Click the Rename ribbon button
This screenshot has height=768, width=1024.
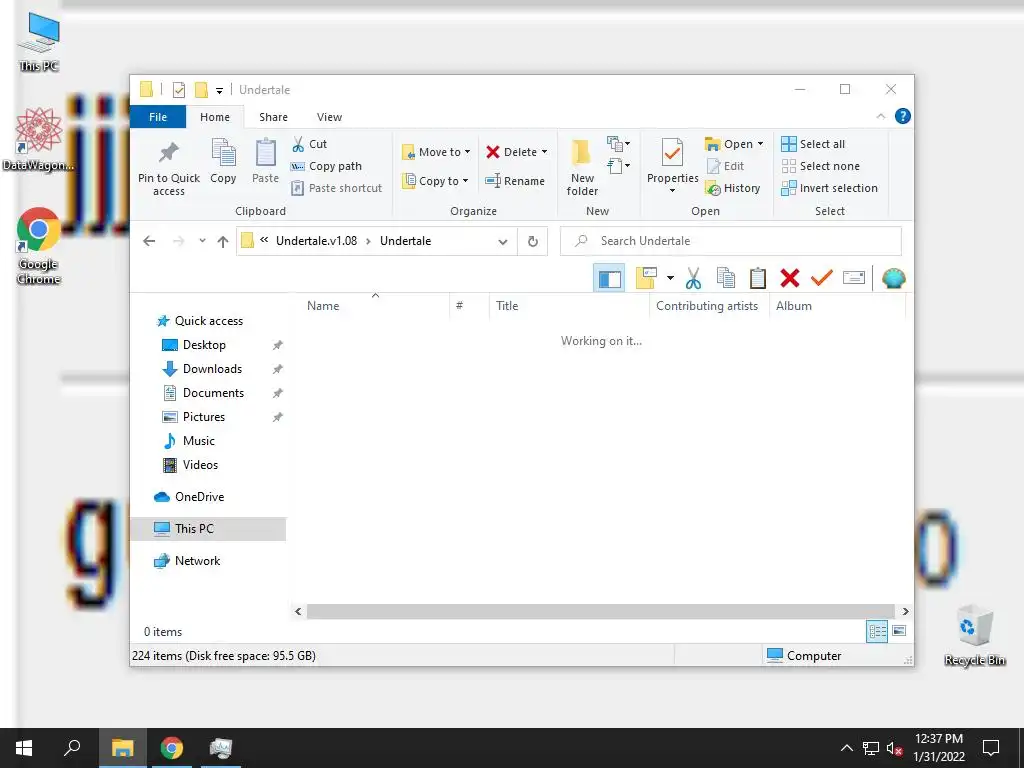515,181
